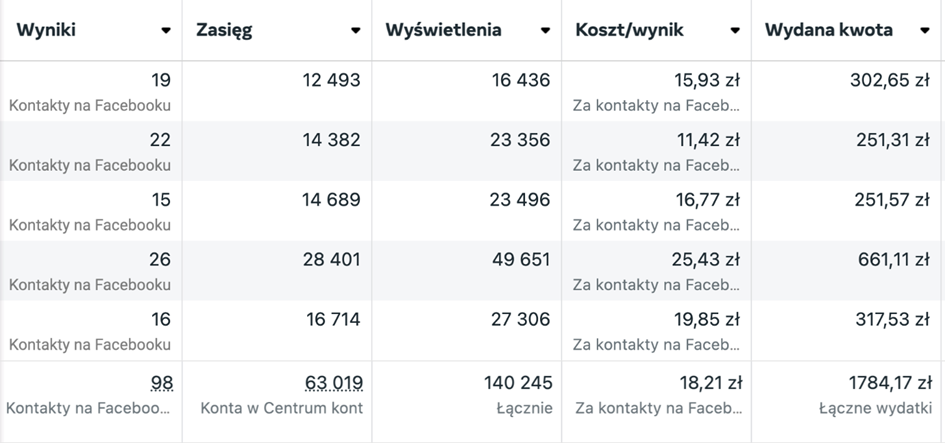Click the total results value 98
The image size is (945, 443).
(161, 383)
